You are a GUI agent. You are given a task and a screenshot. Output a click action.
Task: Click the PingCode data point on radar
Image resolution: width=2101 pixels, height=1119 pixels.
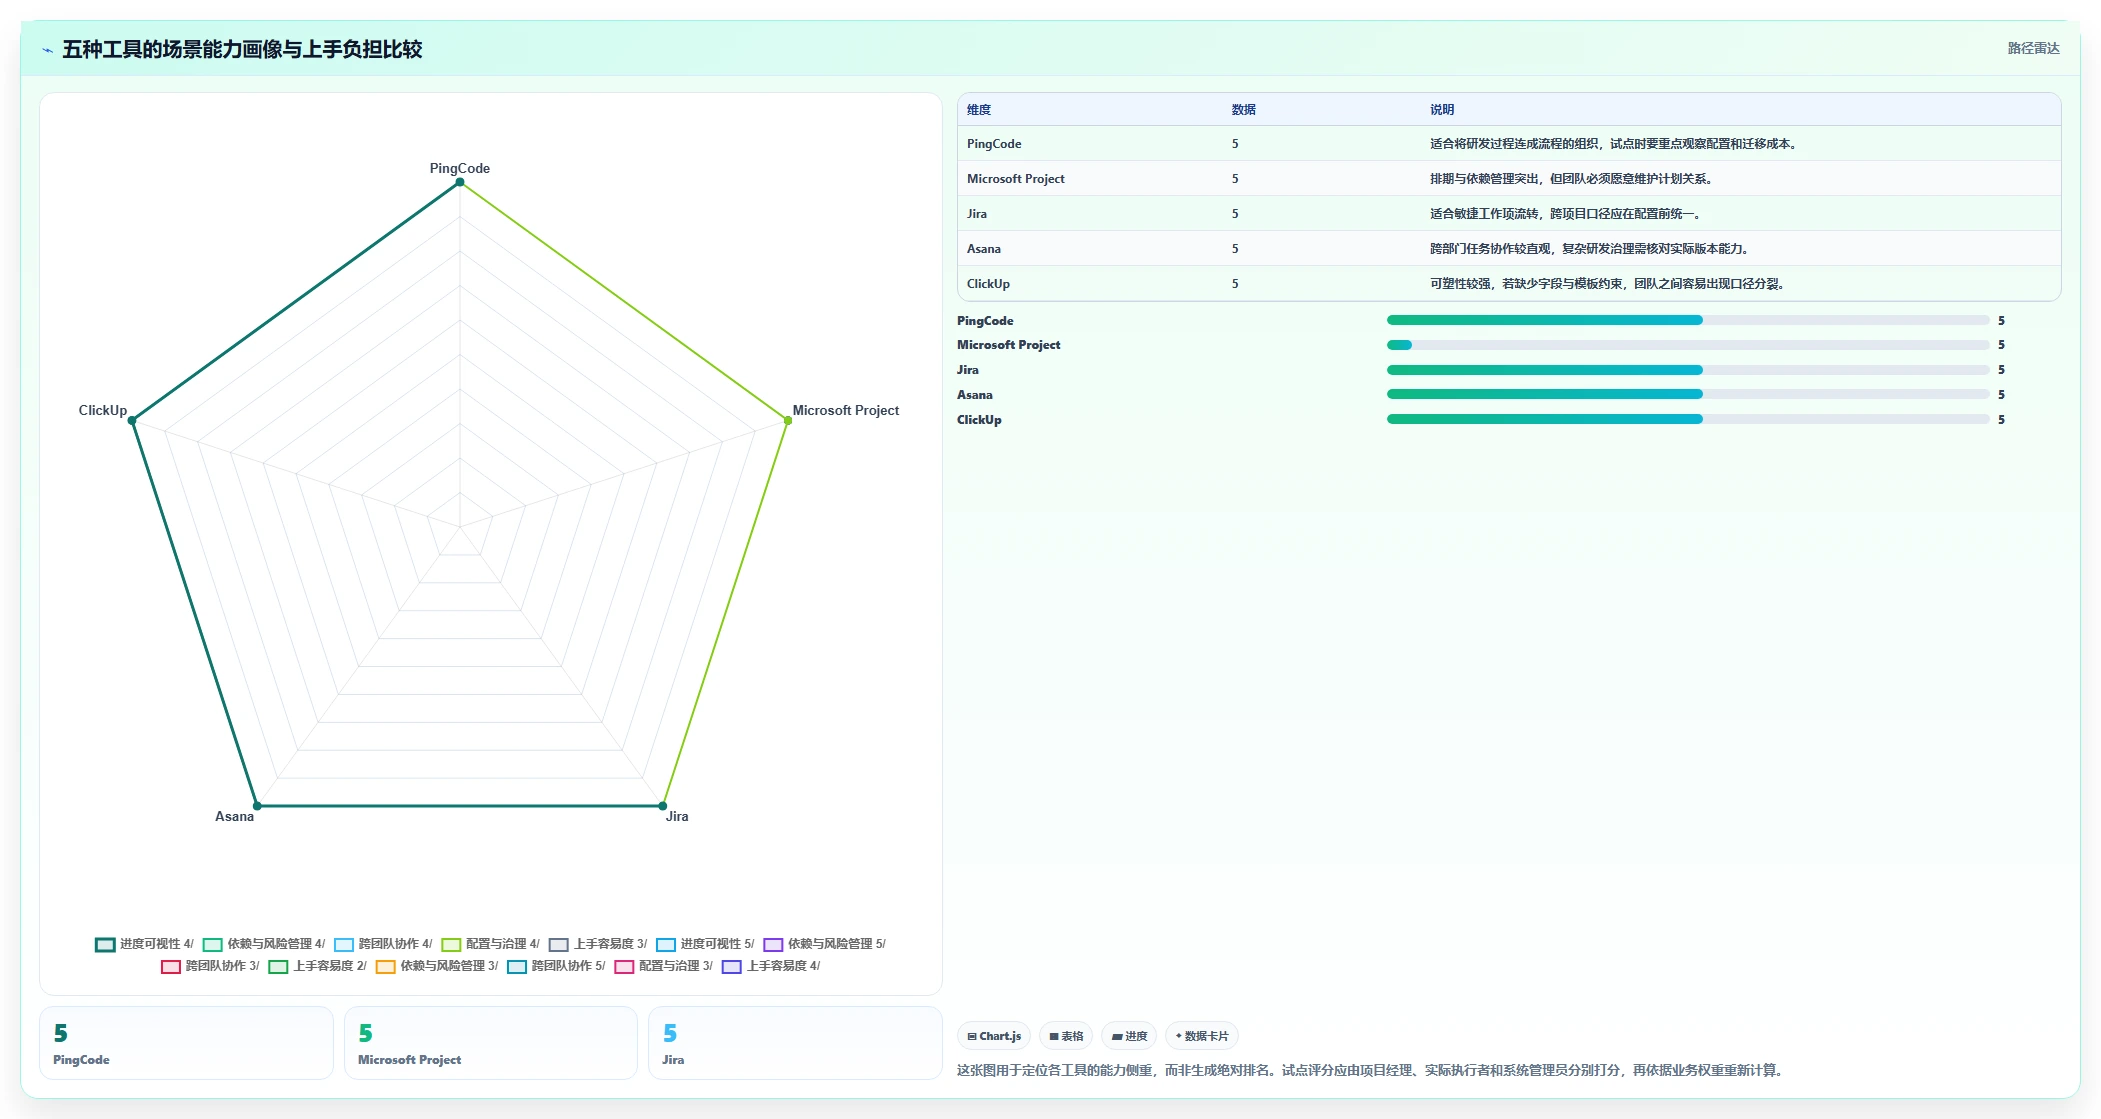click(460, 182)
